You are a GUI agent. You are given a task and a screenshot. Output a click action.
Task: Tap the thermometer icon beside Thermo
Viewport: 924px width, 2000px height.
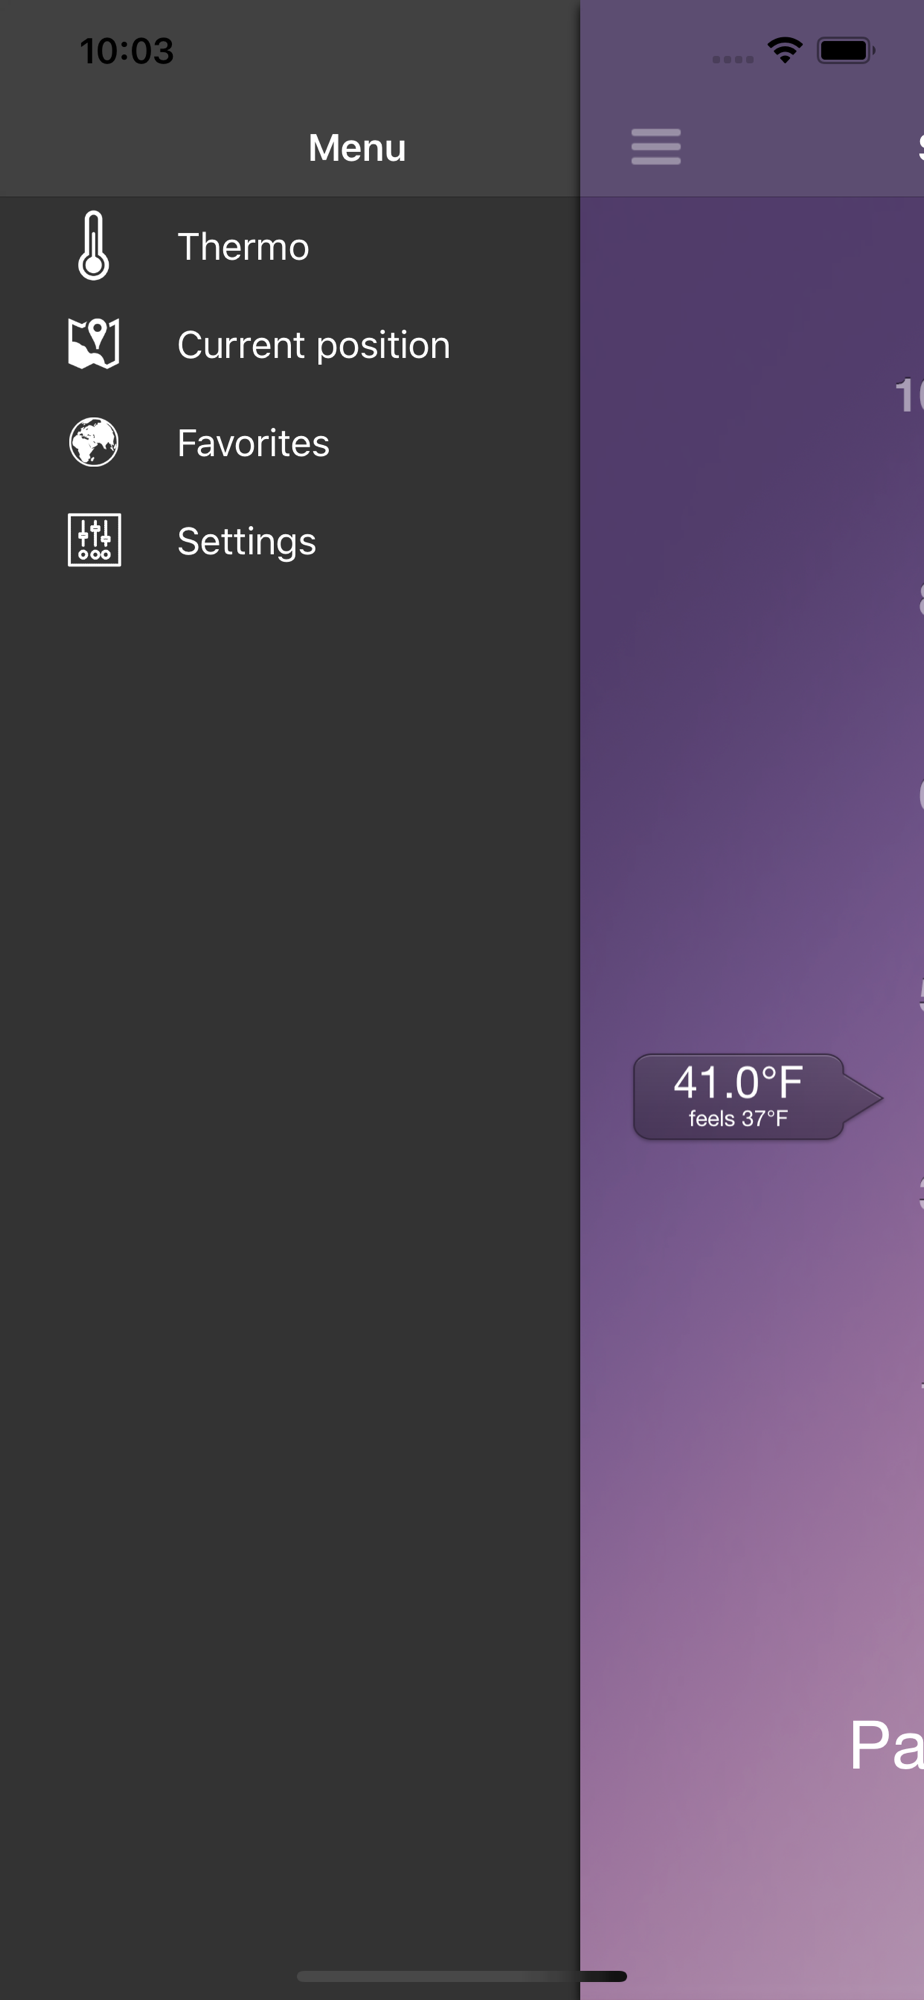click(x=94, y=246)
